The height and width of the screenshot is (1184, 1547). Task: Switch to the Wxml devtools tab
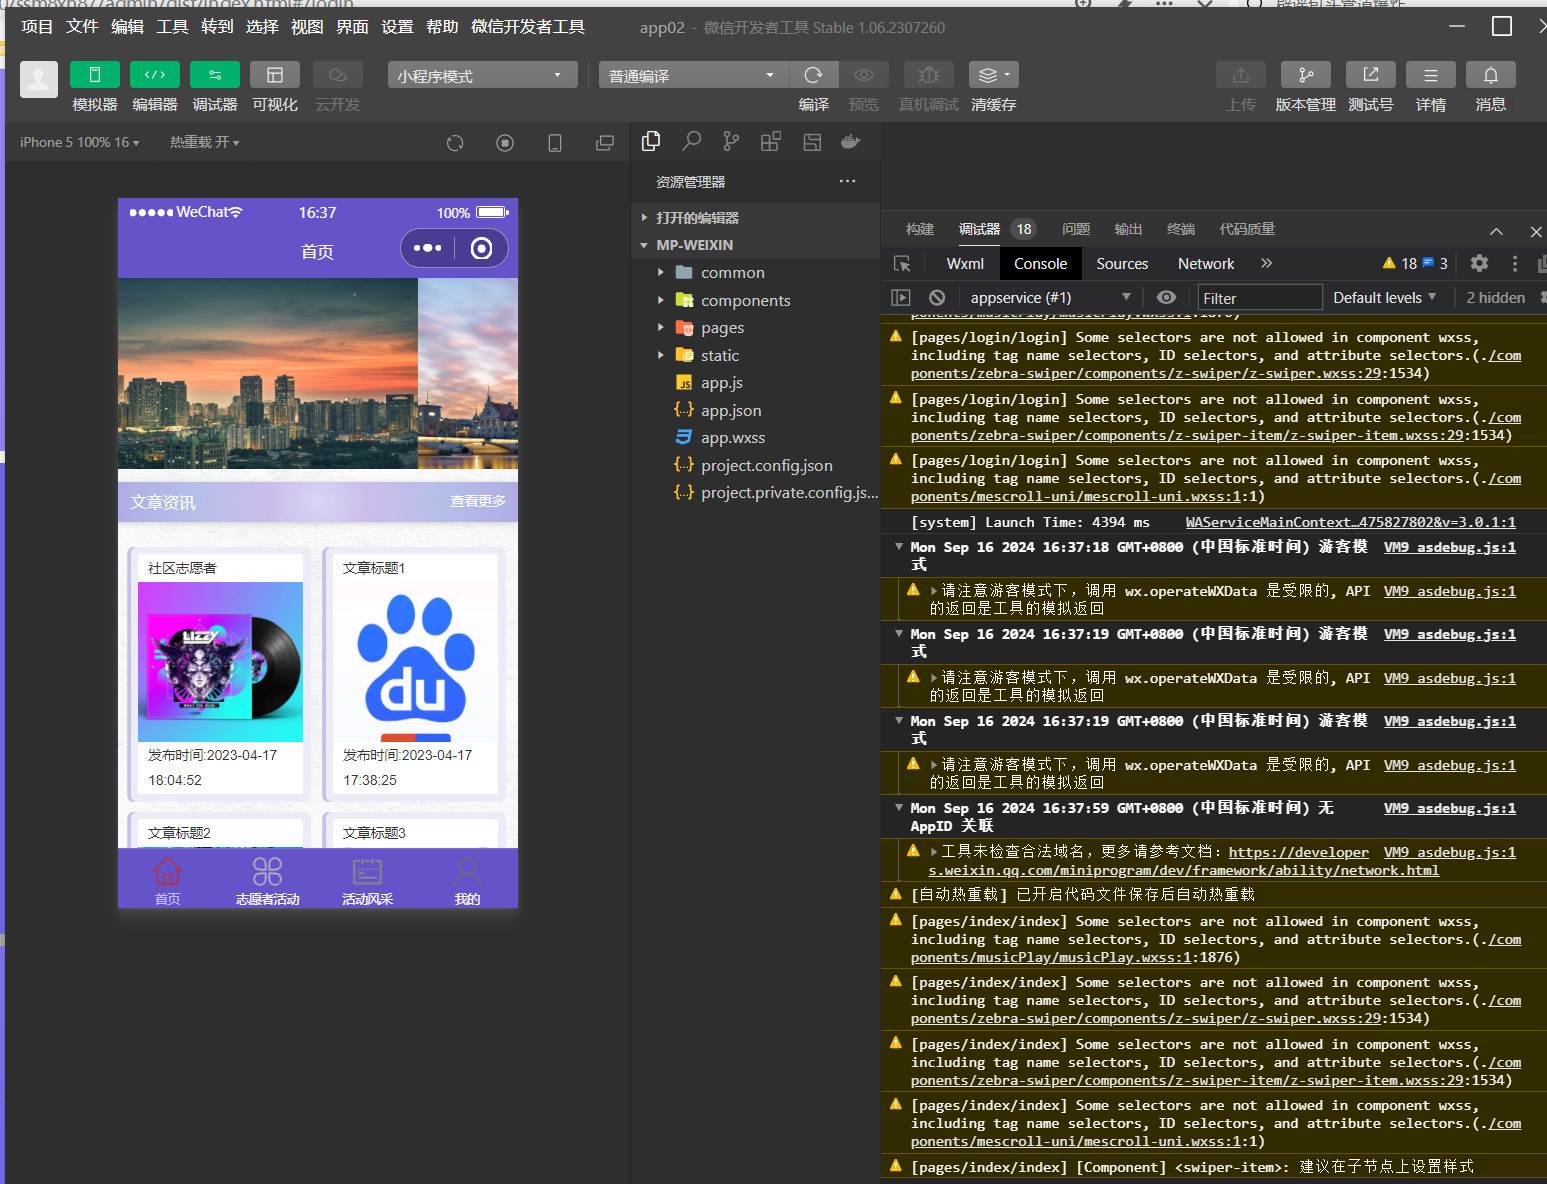click(965, 263)
